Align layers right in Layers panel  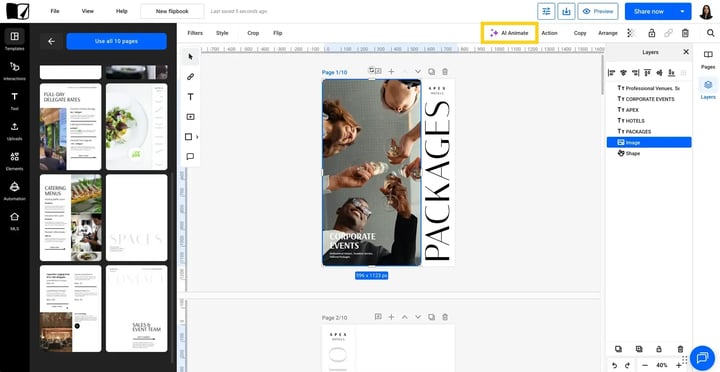click(x=636, y=73)
